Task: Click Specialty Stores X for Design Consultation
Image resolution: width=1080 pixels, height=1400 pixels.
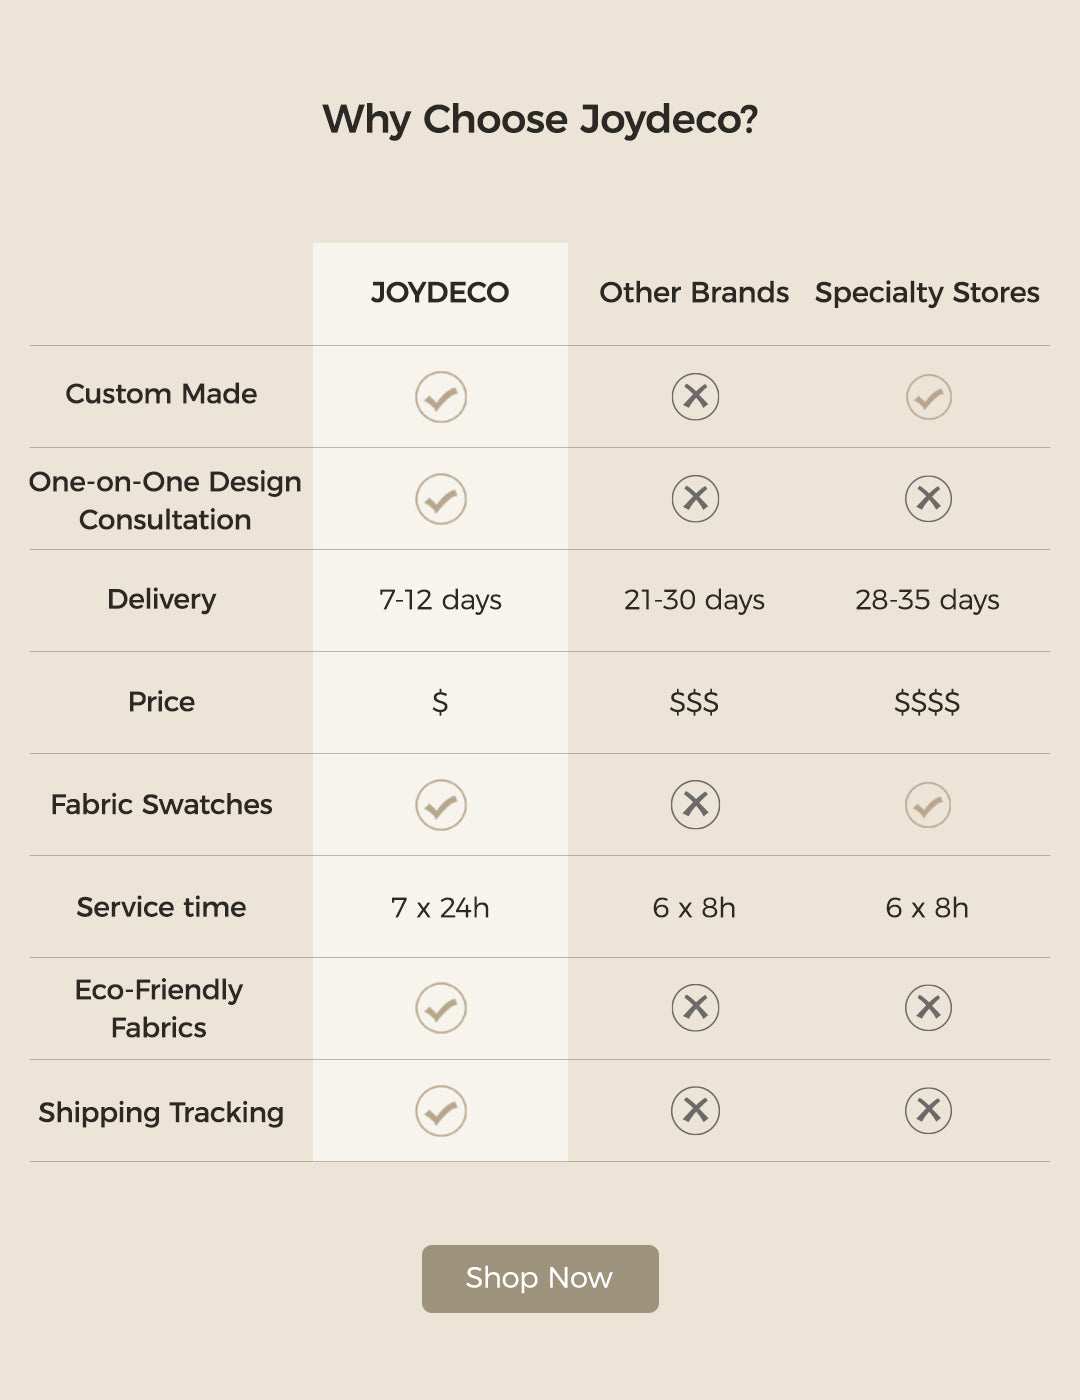Action: [928, 499]
